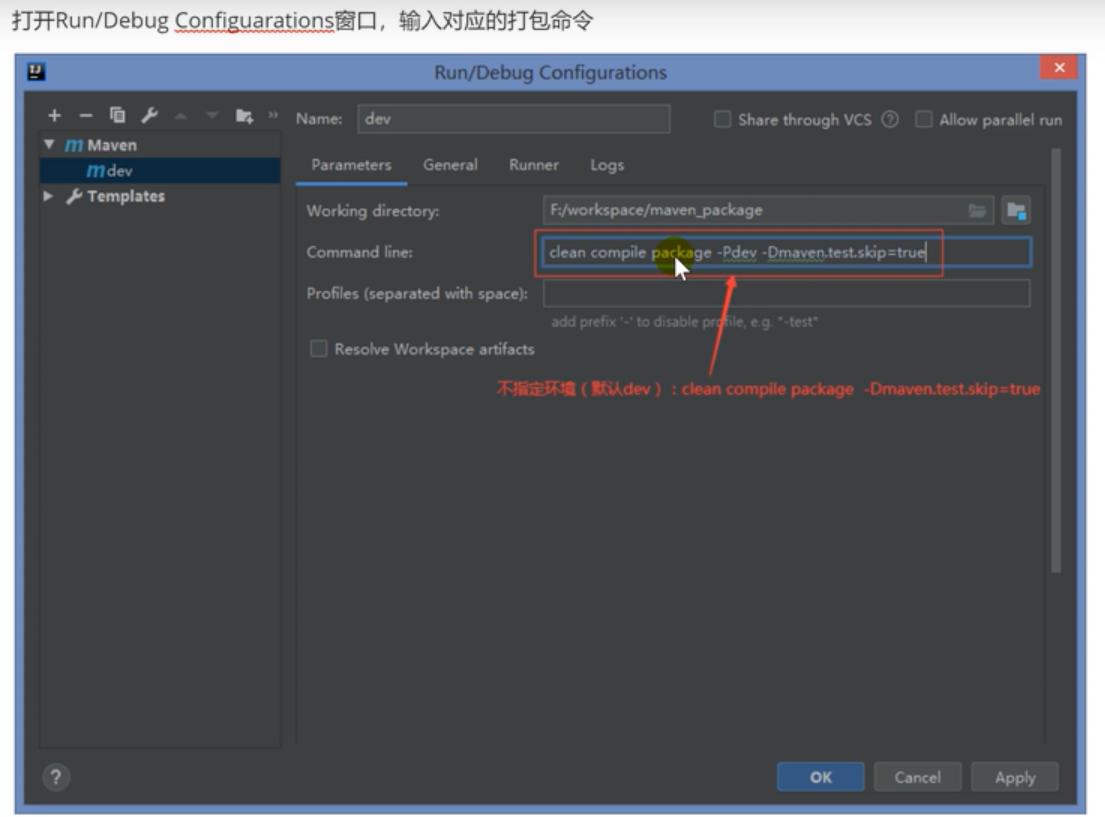The image size is (1105, 817).
Task: Remove the selected configuration with minus icon
Action: coord(86,115)
